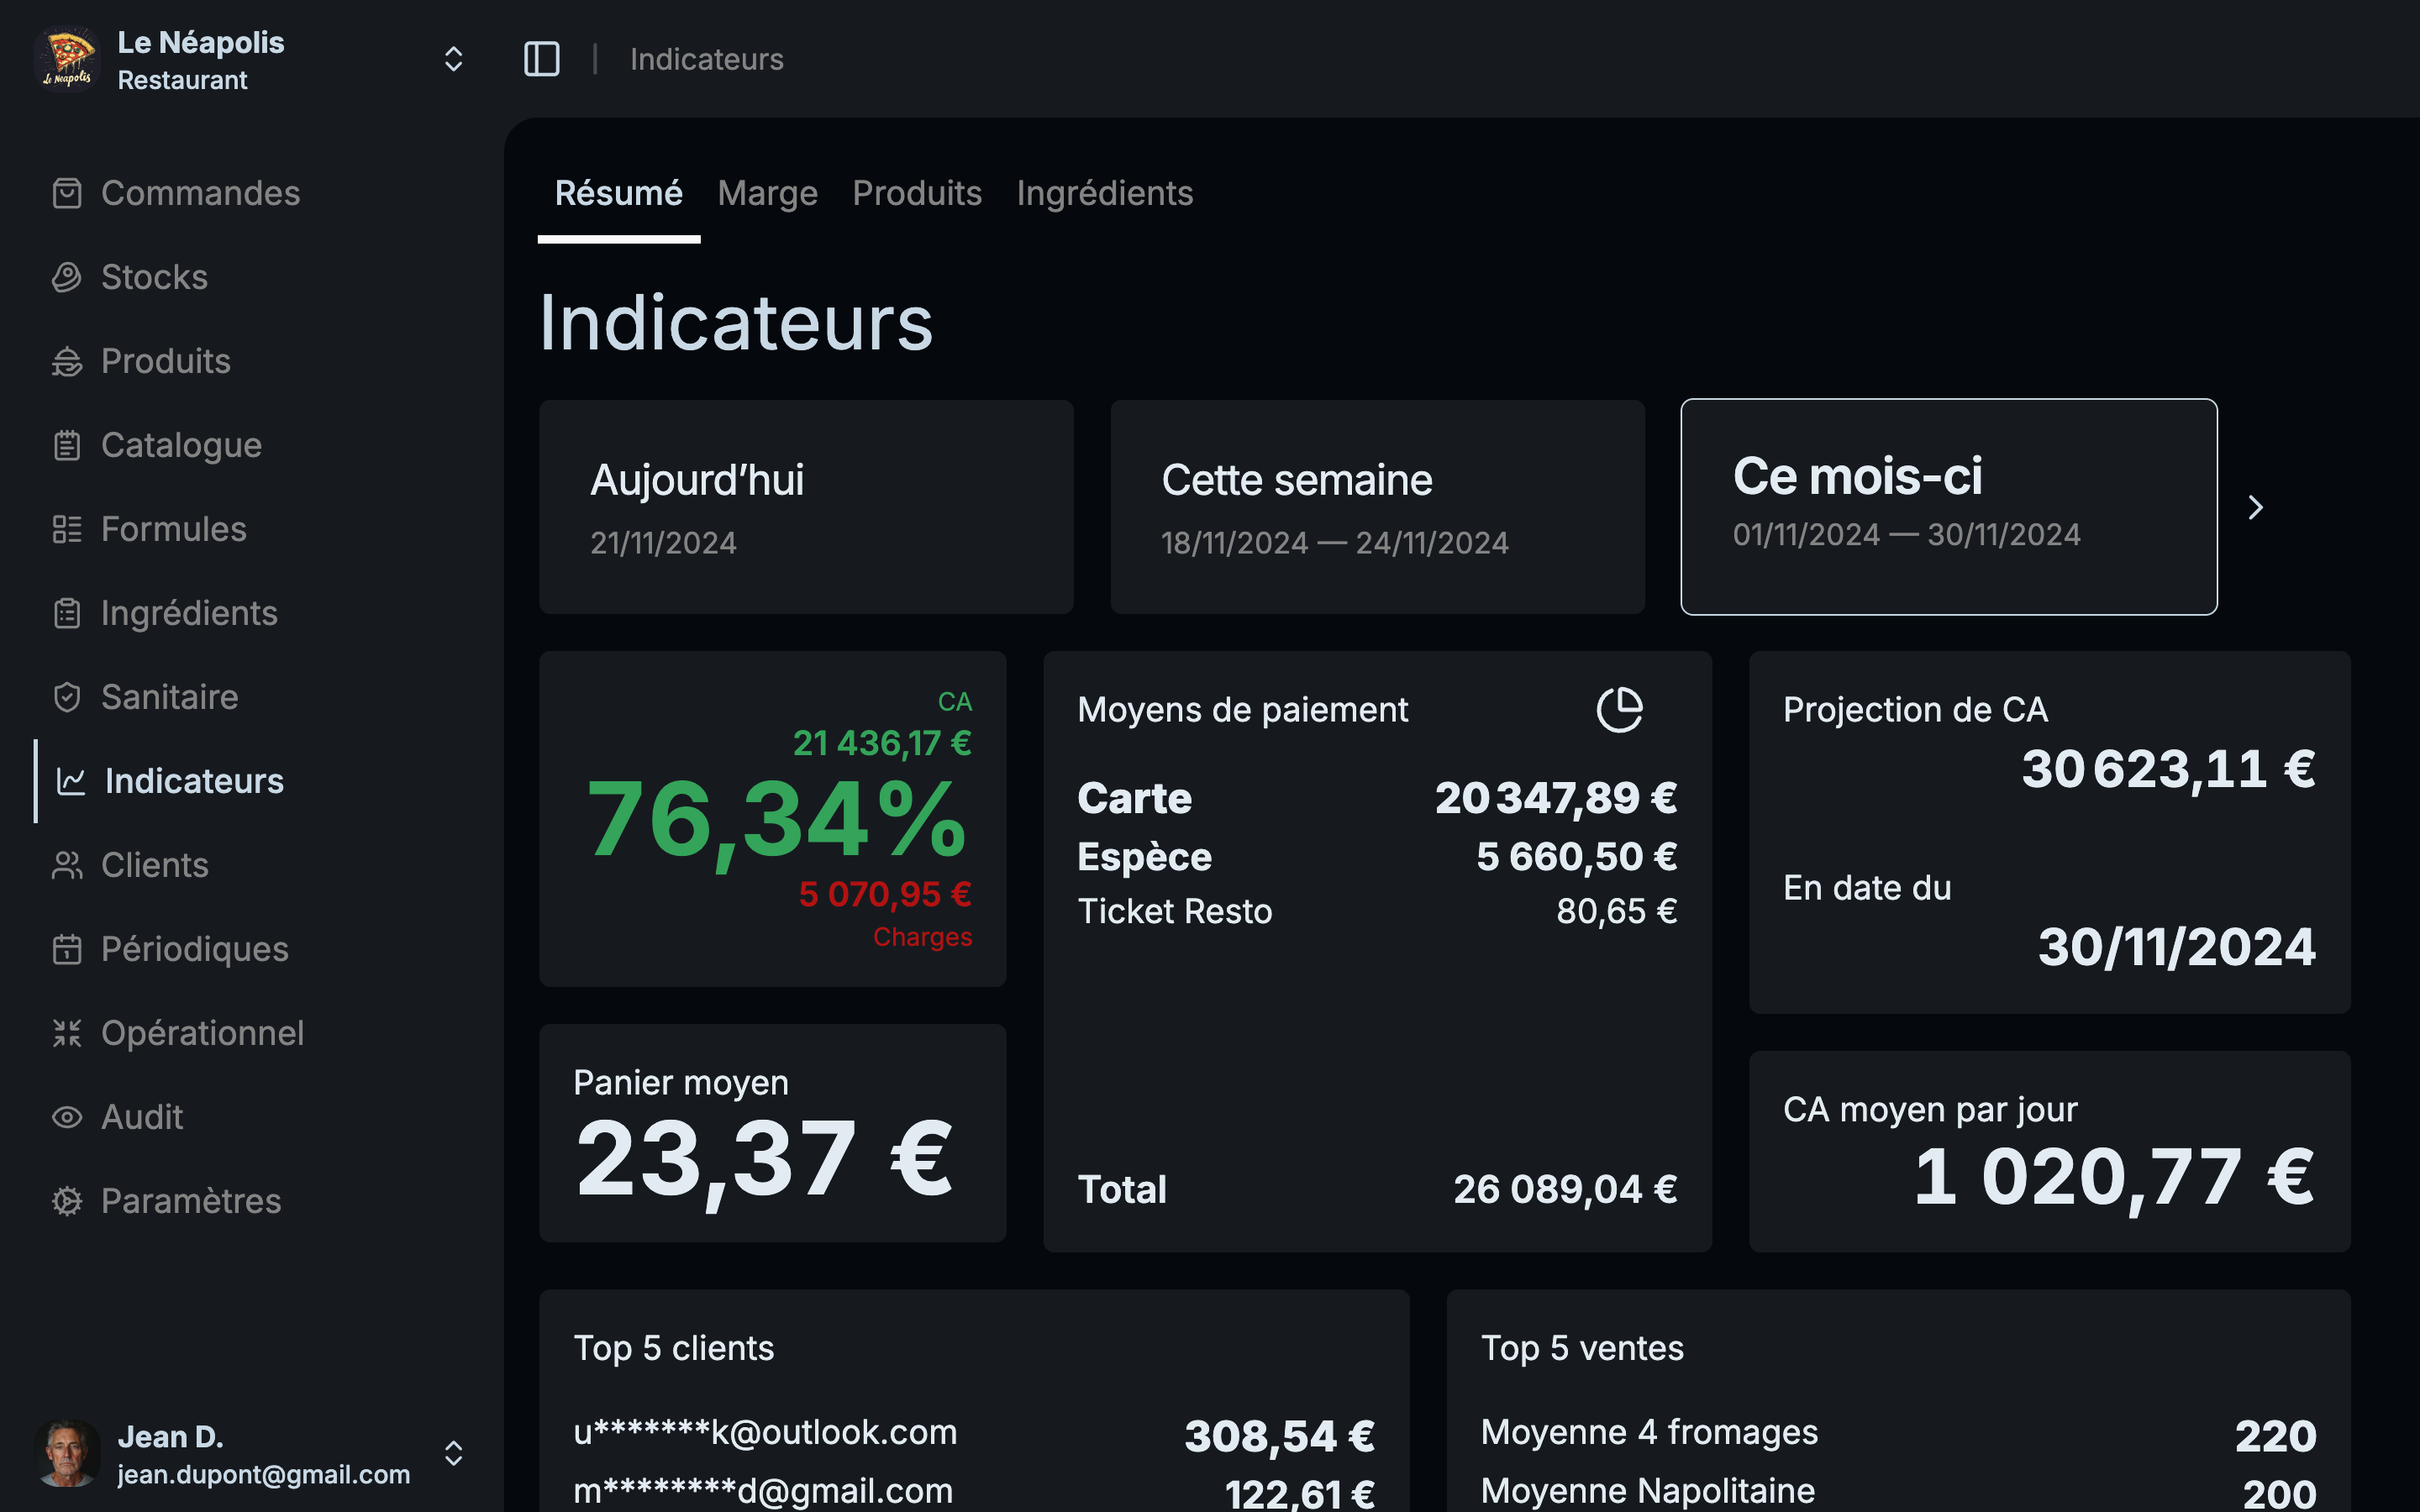2420x1512 pixels.
Task: Open the Commandes section
Action: click(x=199, y=193)
